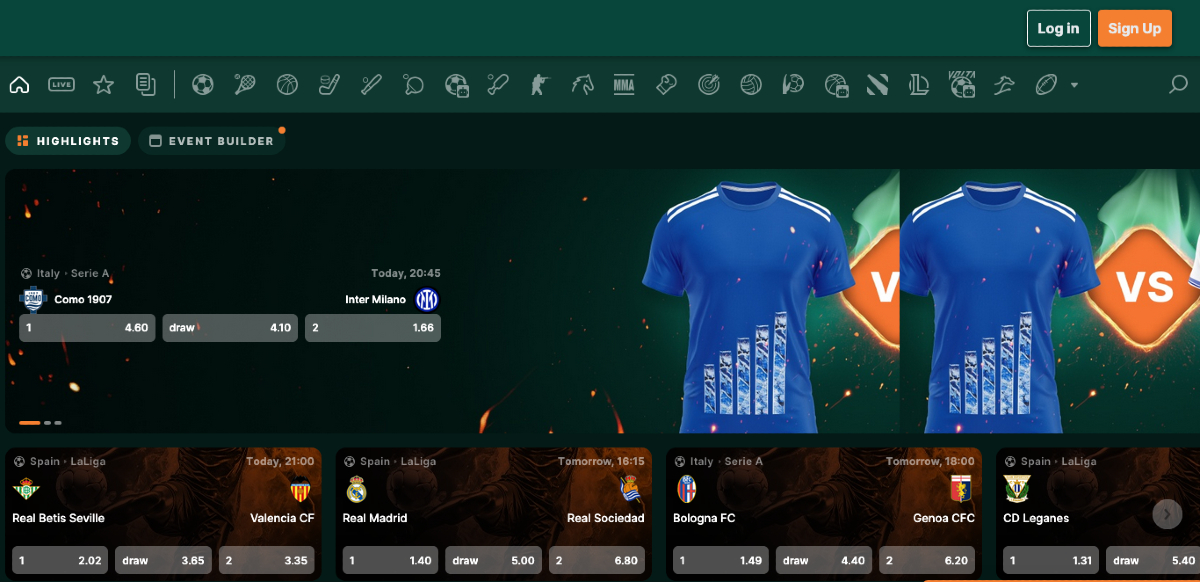1200x582 pixels.
Task: Open the bet slip documents icon
Action: coord(146,85)
